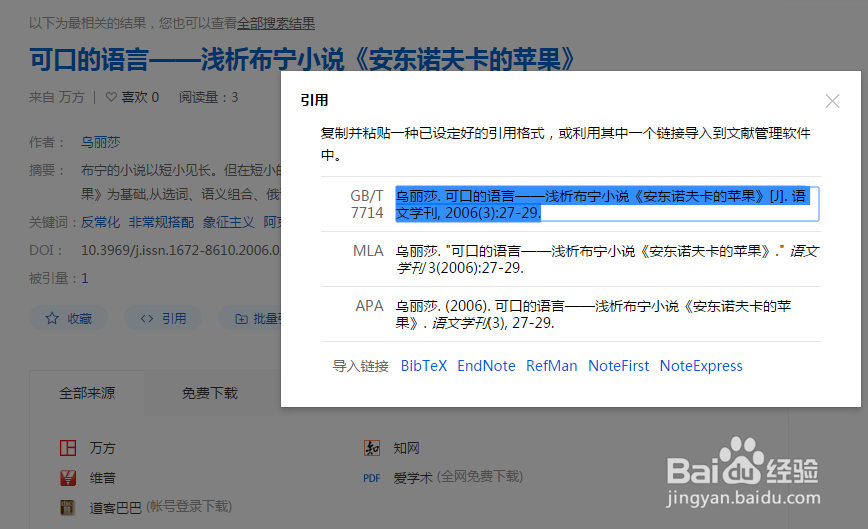
Task: Open the 知网 source link
Action: (406, 448)
